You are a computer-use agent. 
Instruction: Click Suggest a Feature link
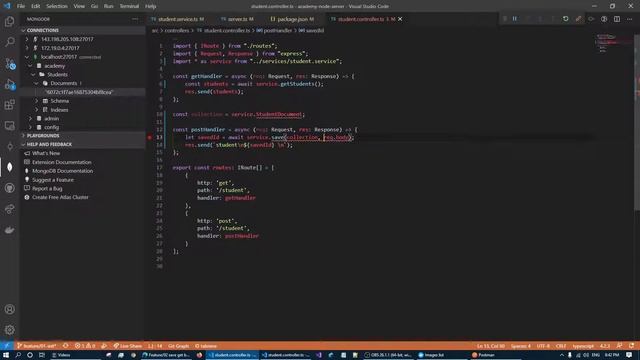click(x=53, y=180)
